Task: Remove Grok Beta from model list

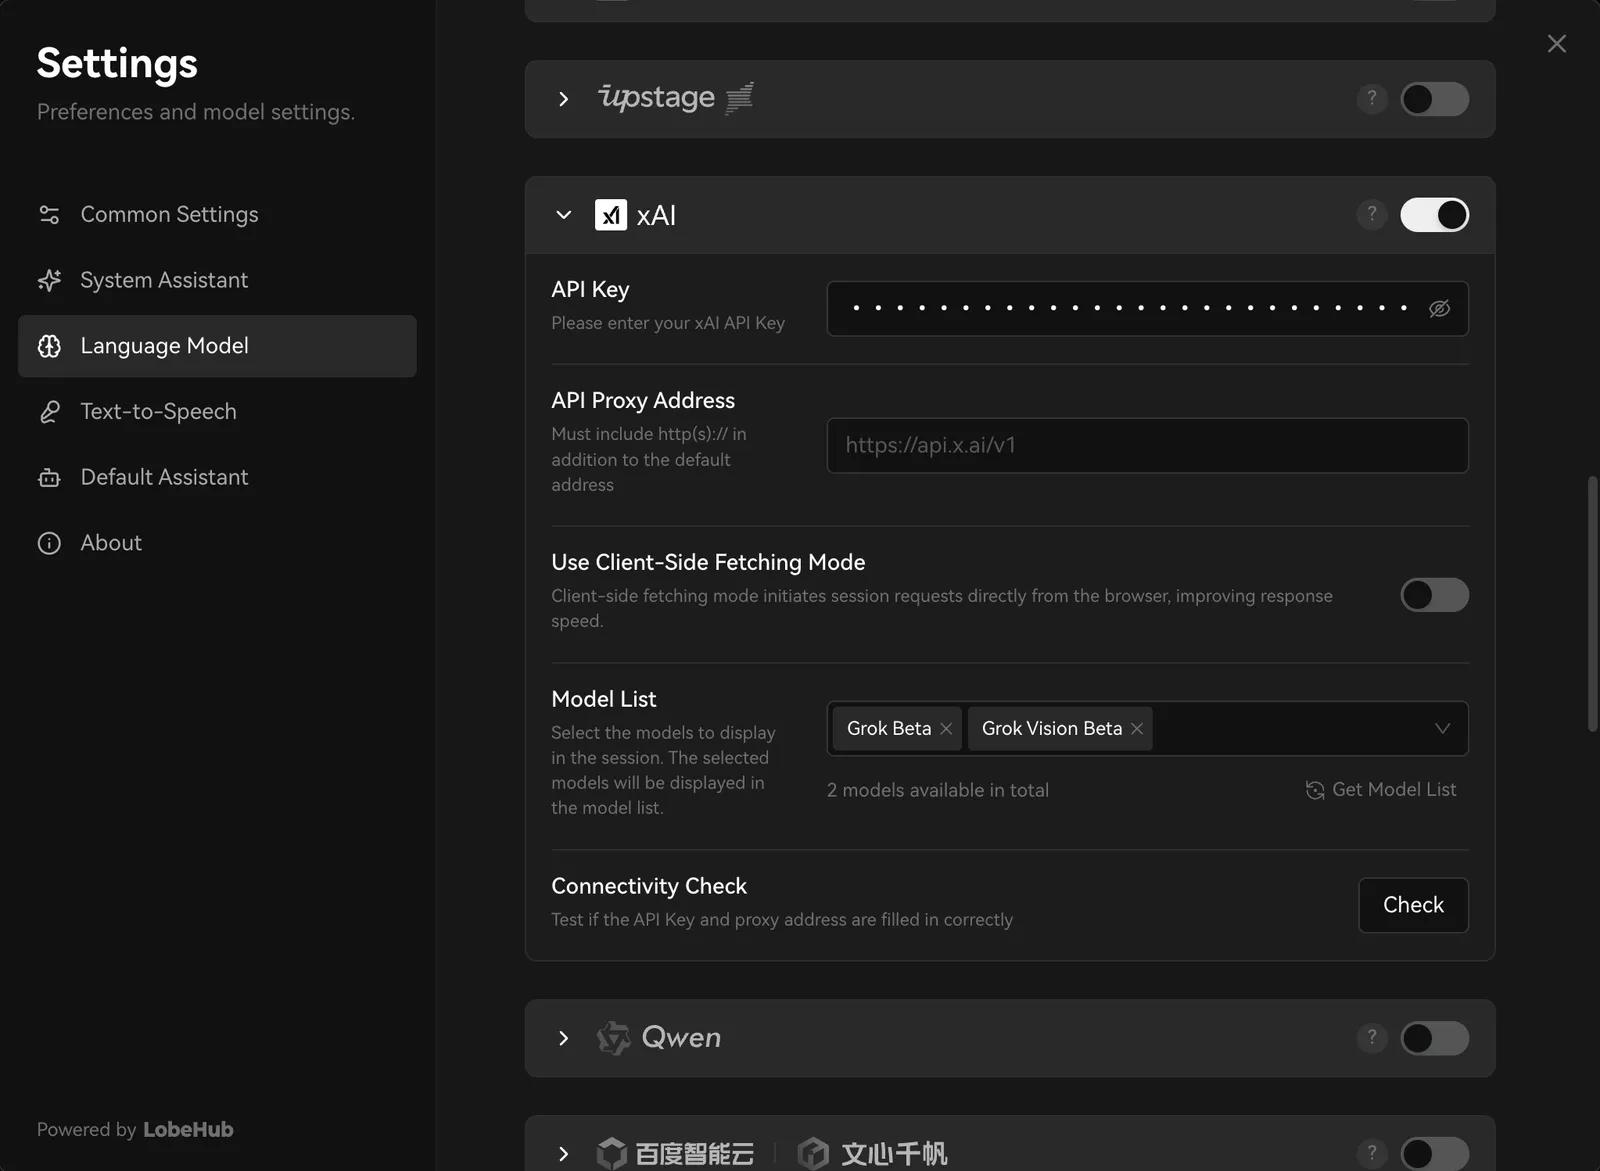Action: (x=946, y=729)
